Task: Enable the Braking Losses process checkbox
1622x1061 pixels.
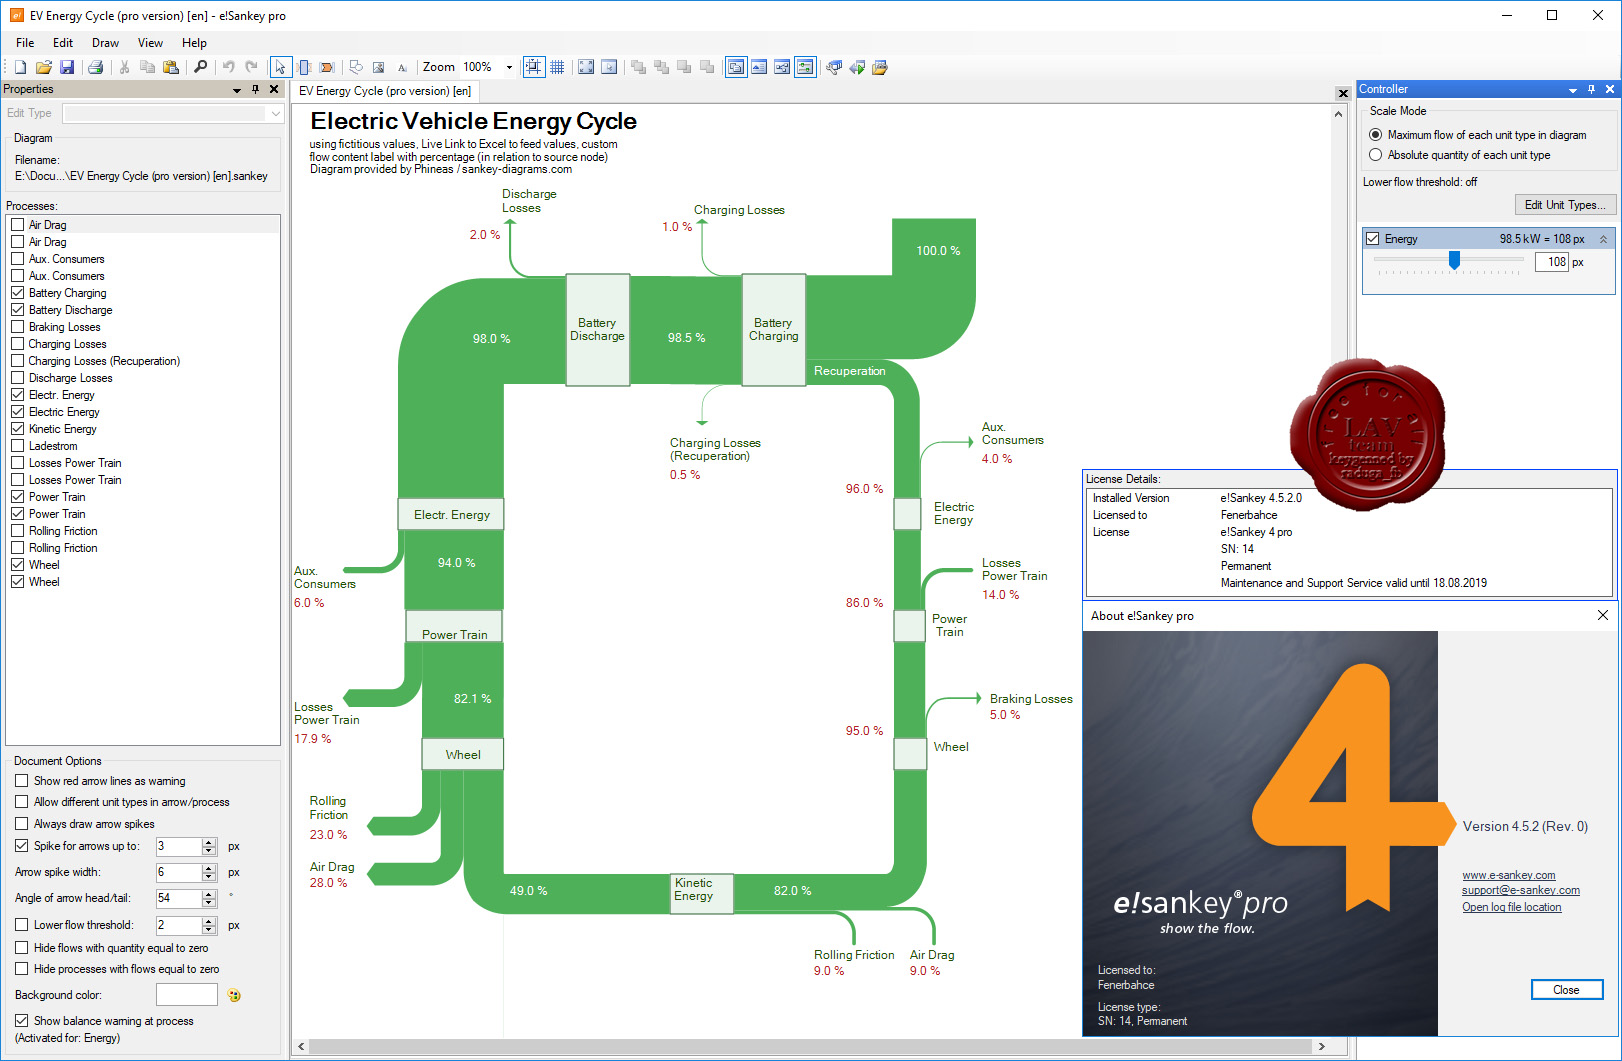Action: coord(17,327)
